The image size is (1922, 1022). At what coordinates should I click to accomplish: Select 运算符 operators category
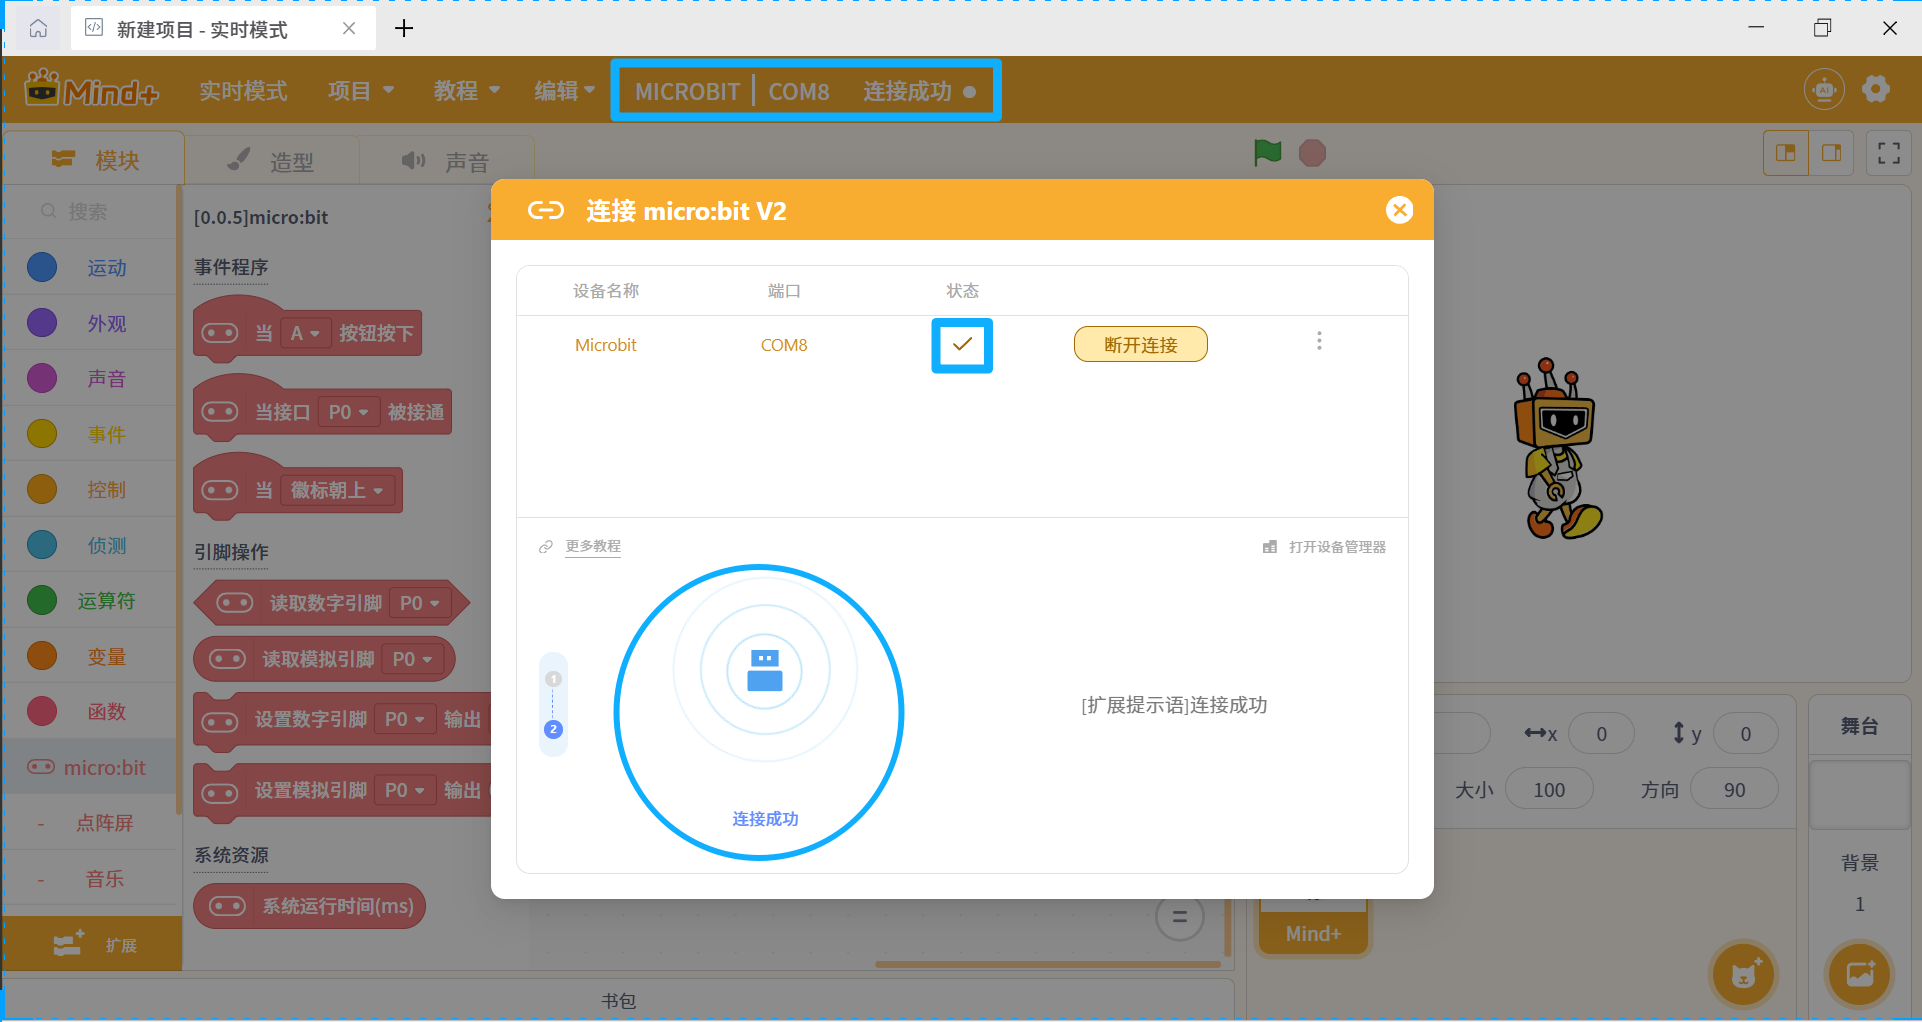tap(91, 600)
